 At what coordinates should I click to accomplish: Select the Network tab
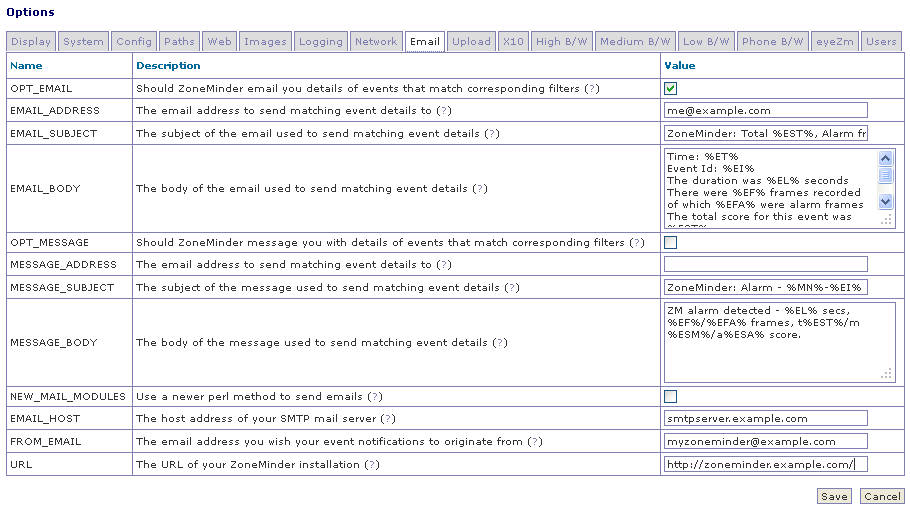coord(375,42)
